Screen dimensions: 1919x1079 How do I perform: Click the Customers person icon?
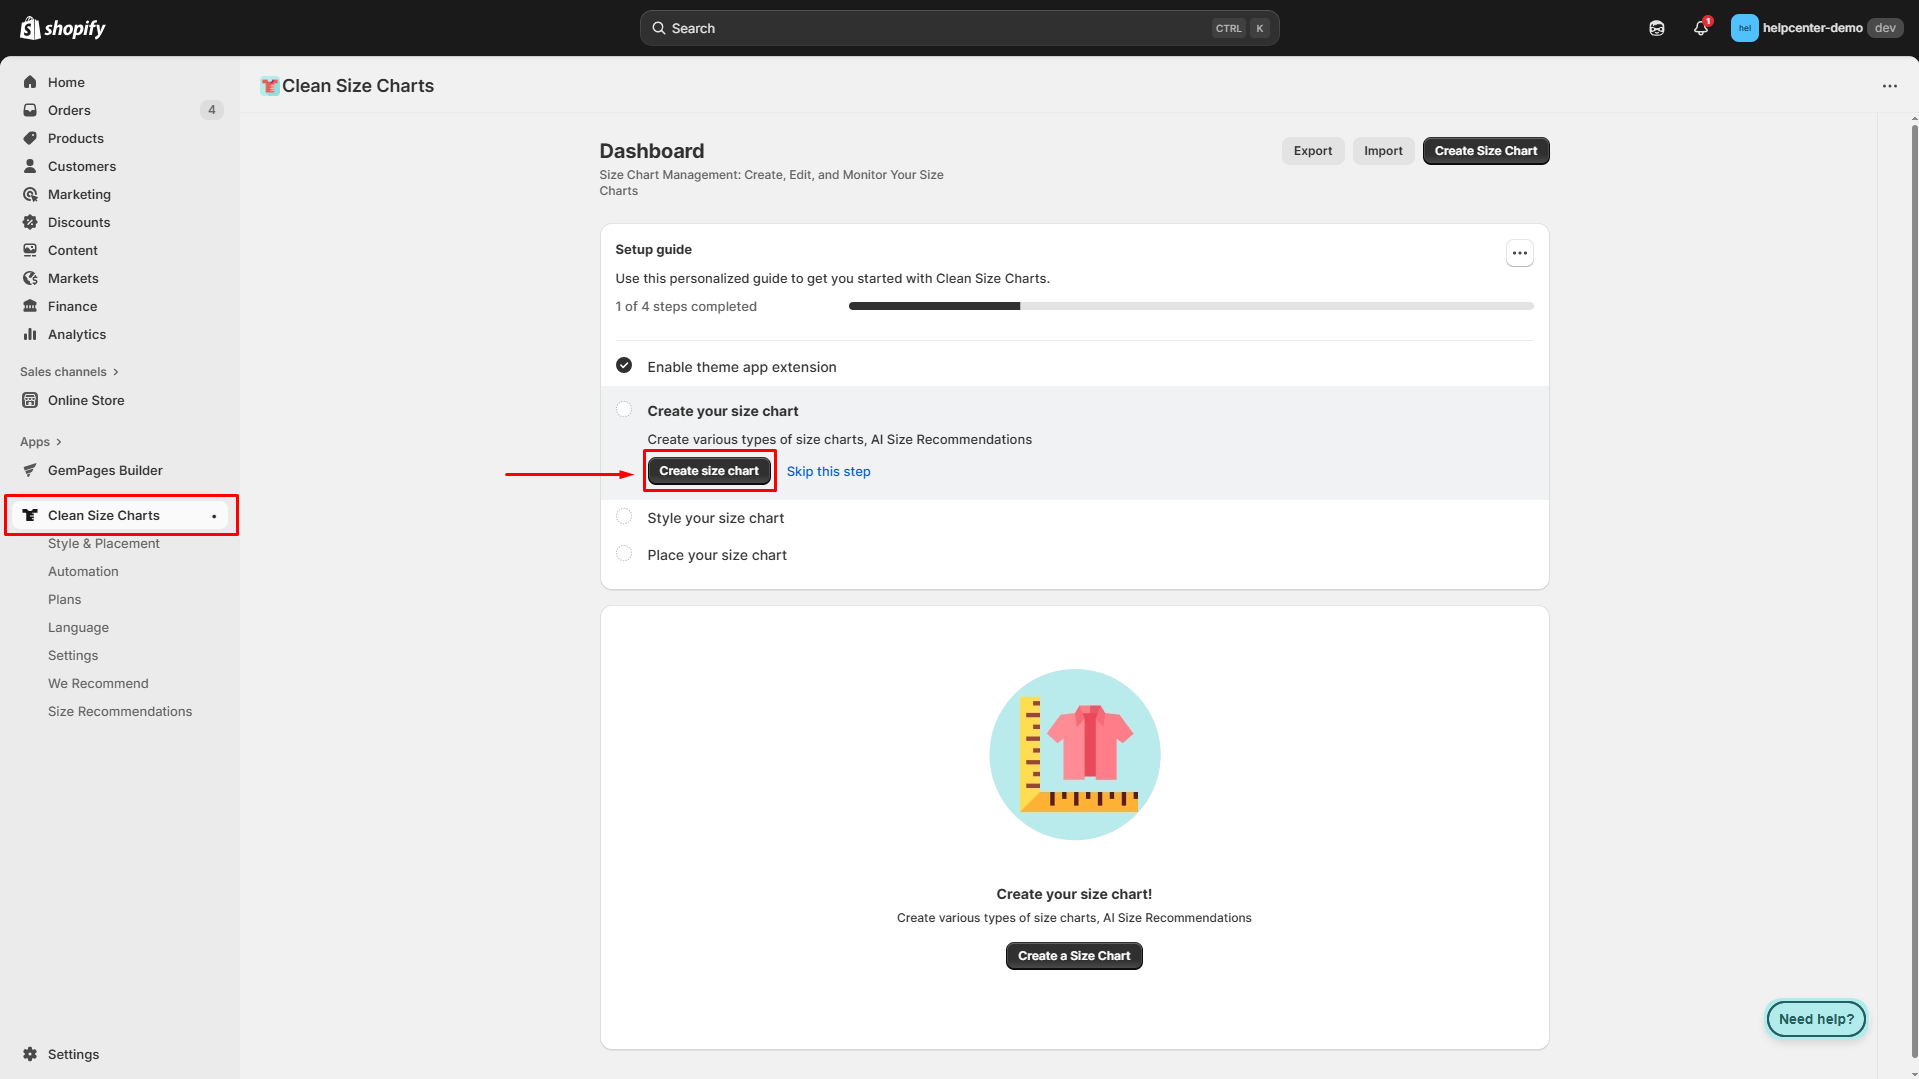point(30,166)
